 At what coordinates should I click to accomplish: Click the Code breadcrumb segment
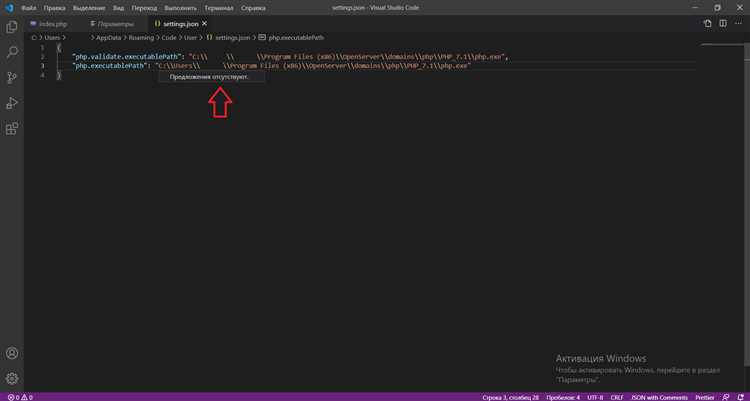click(x=169, y=37)
